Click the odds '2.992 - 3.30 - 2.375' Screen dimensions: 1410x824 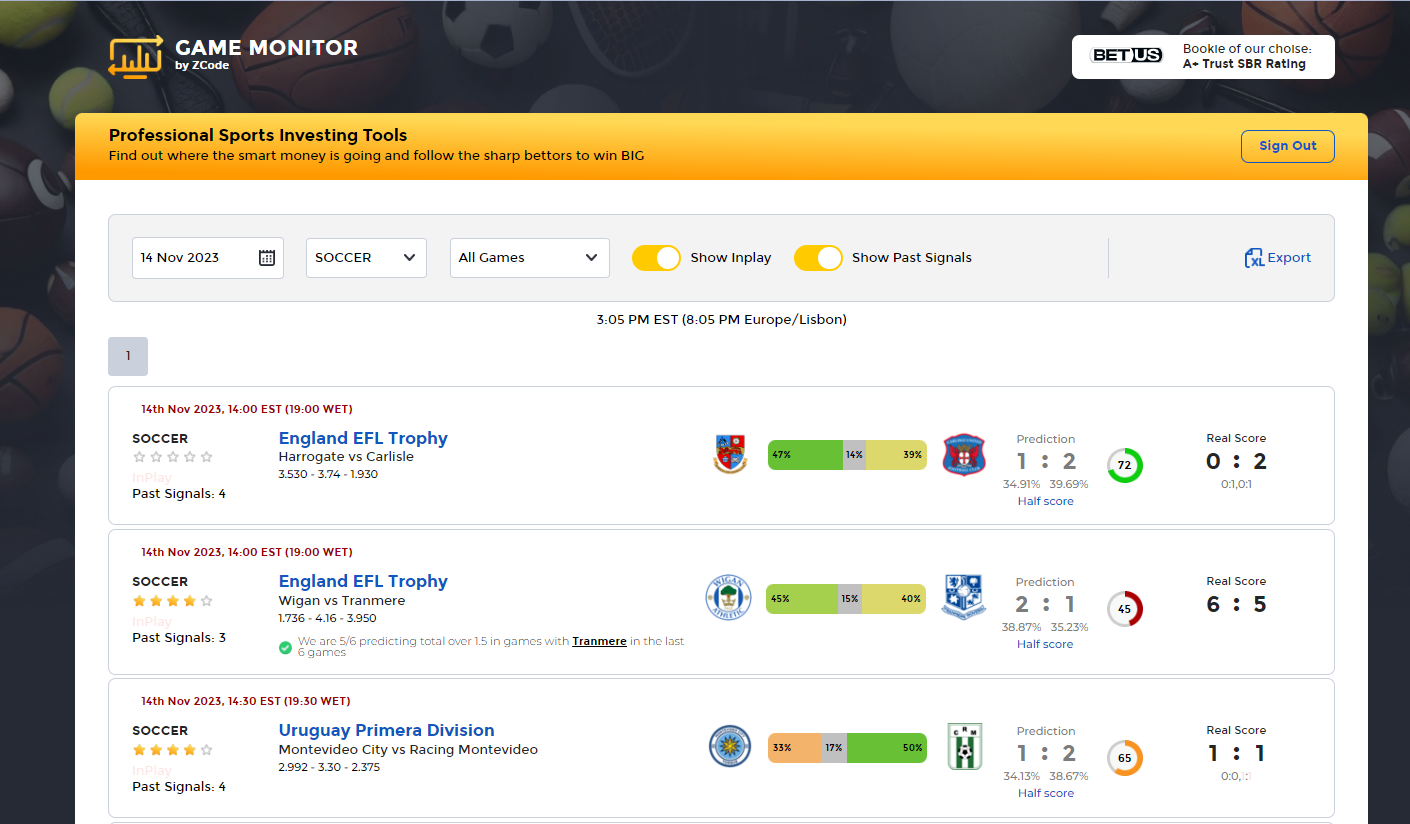[329, 767]
